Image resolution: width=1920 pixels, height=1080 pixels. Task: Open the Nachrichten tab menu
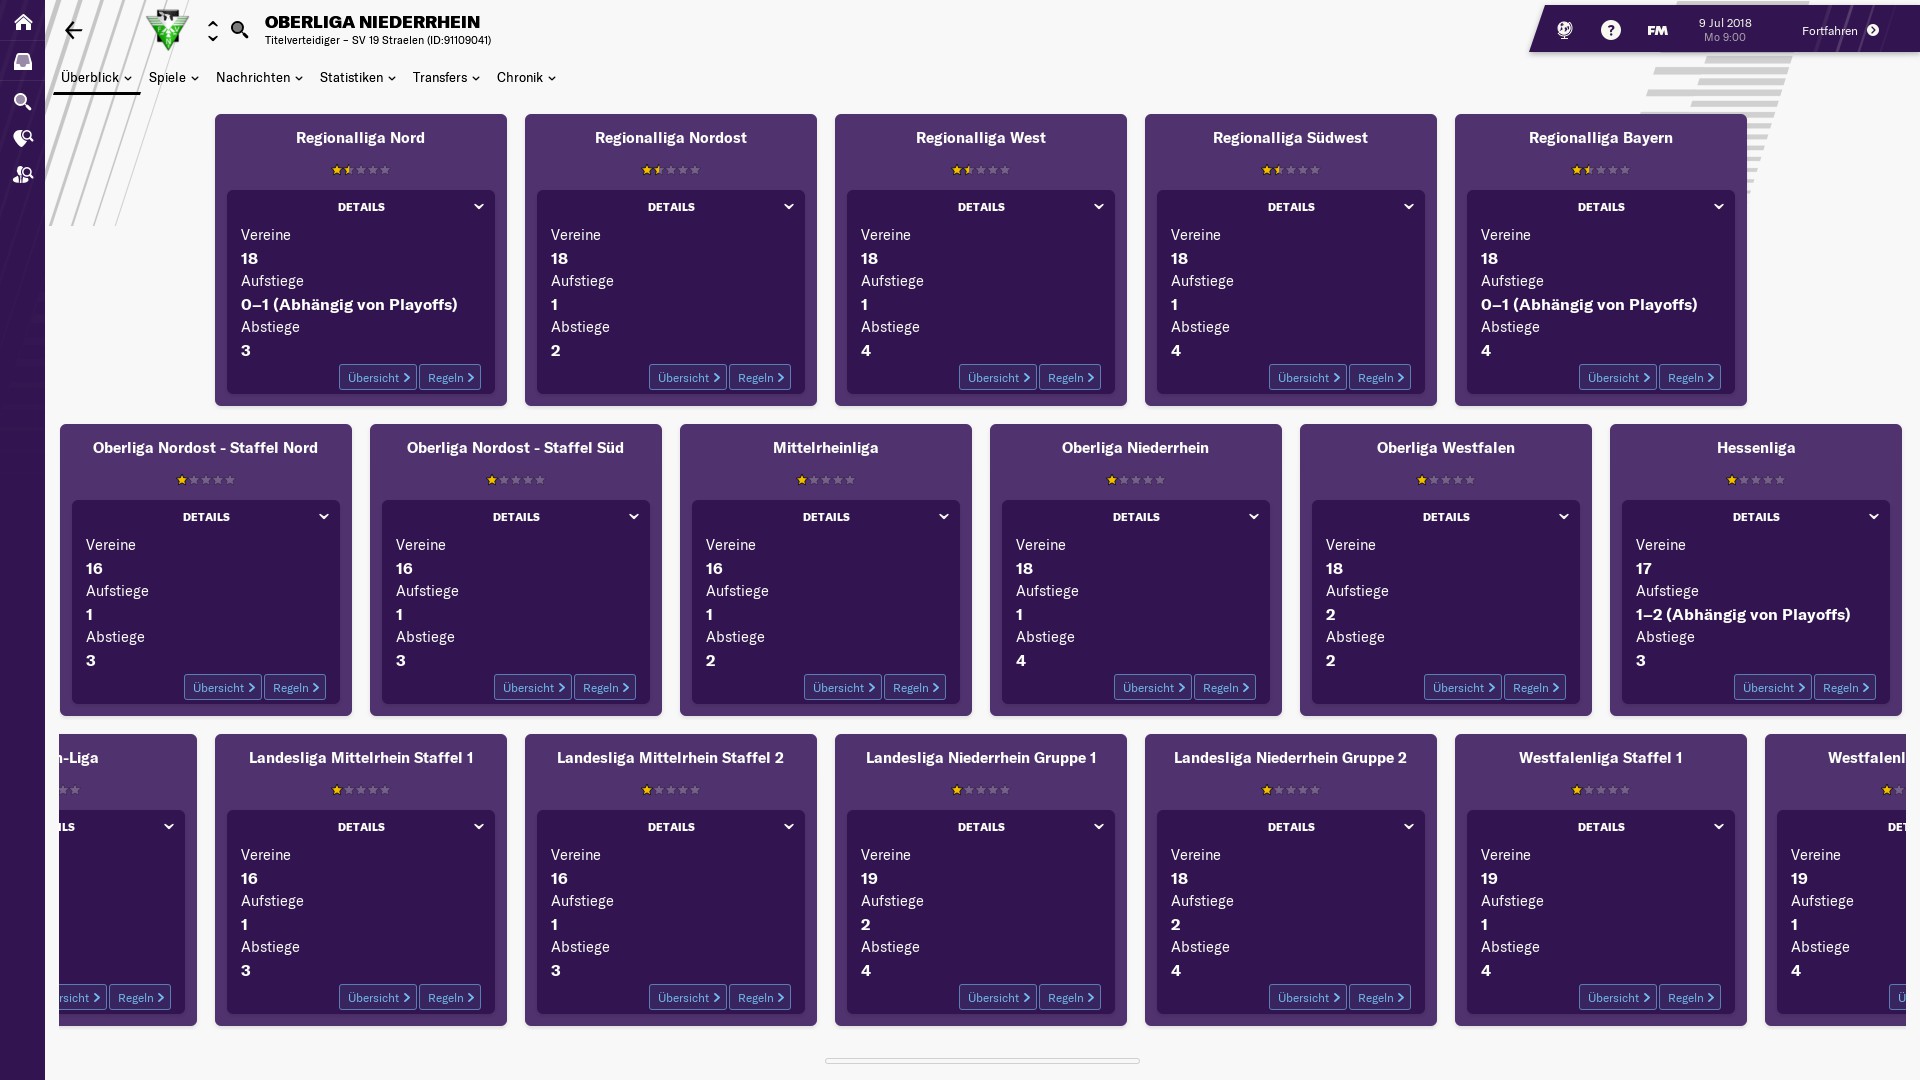pos(259,77)
